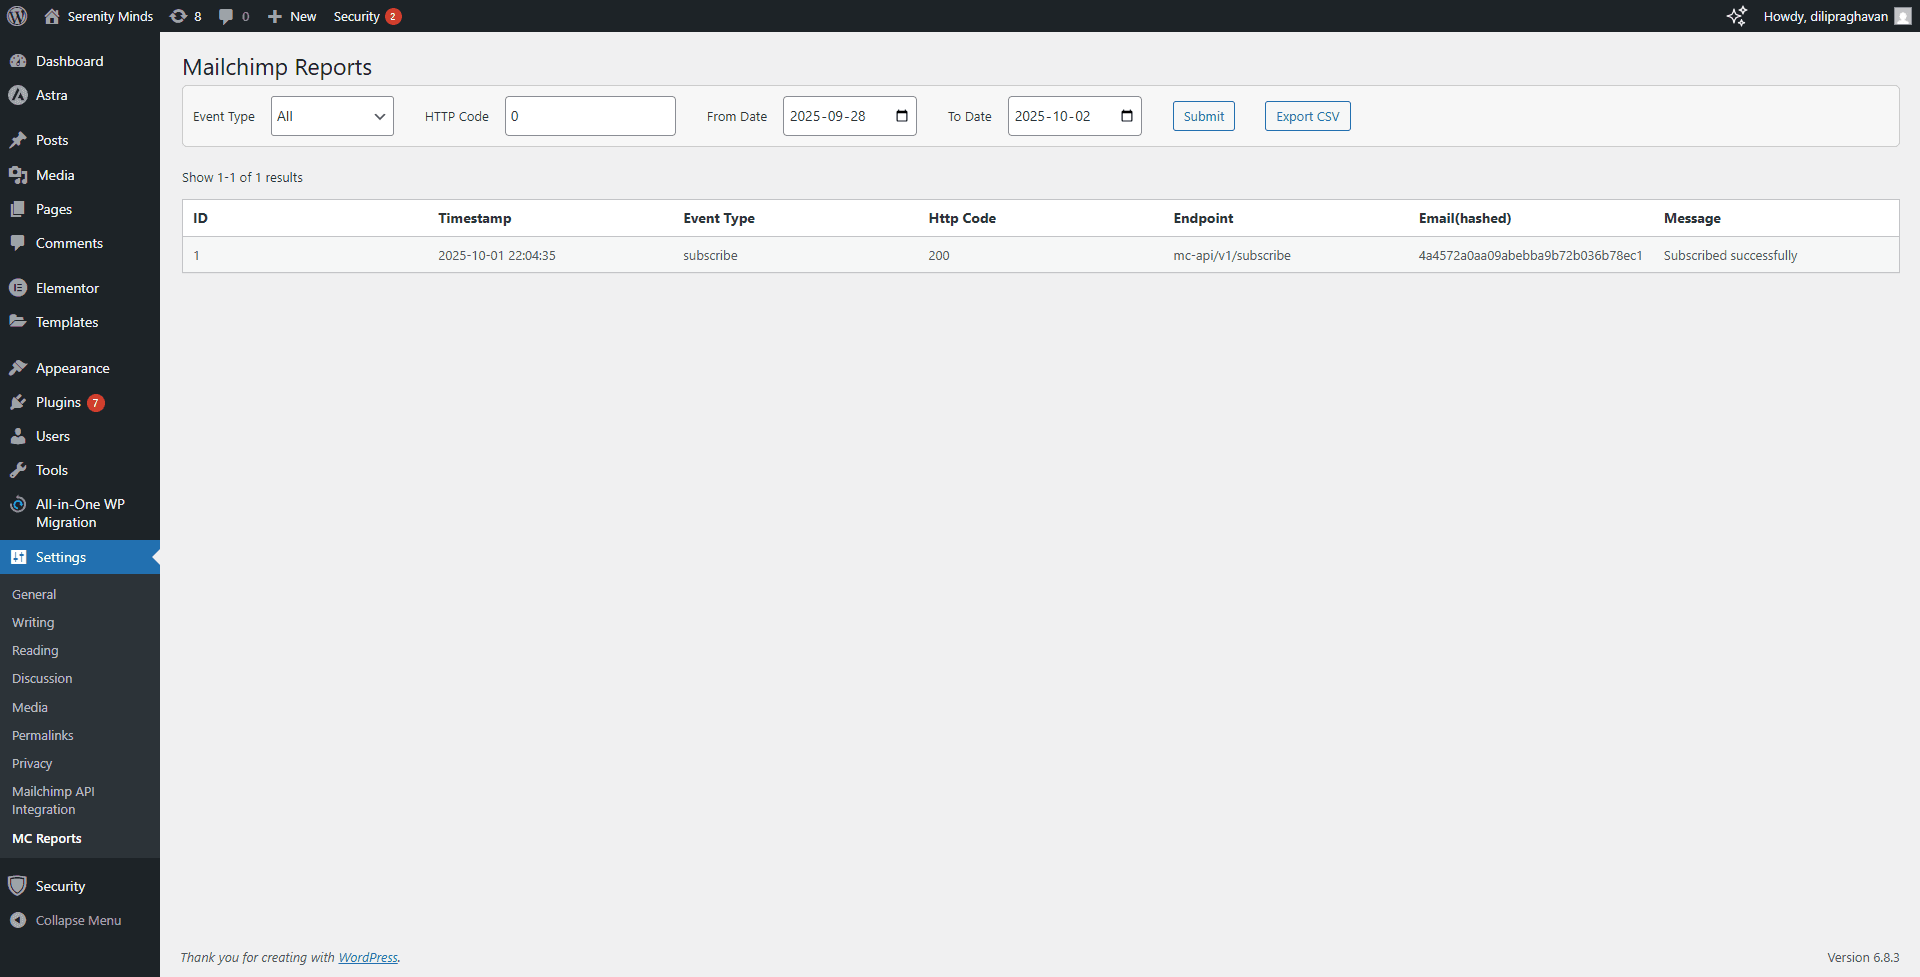Screen dimensions: 1920x977
Task: Open calendar picker for From Date
Action: click(901, 116)
